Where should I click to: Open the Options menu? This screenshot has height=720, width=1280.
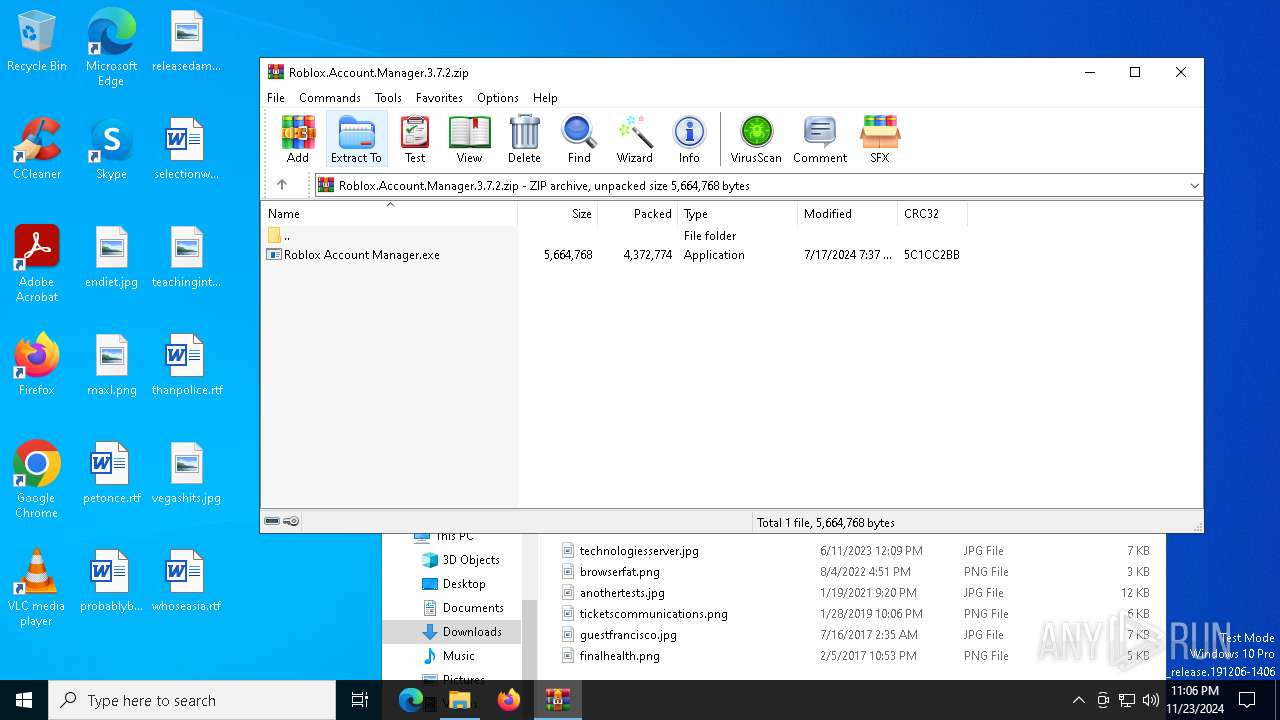(497, 98)
